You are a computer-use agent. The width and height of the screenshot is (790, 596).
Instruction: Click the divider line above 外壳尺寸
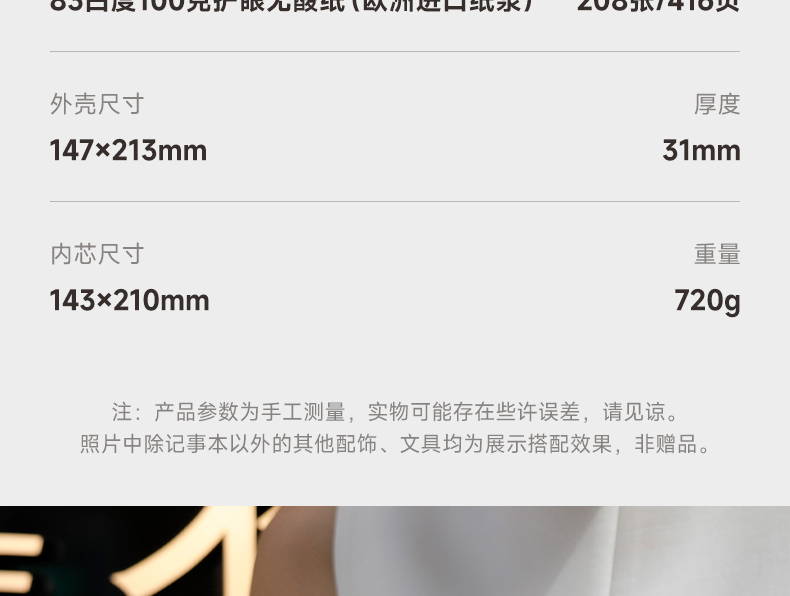point(395,51)
